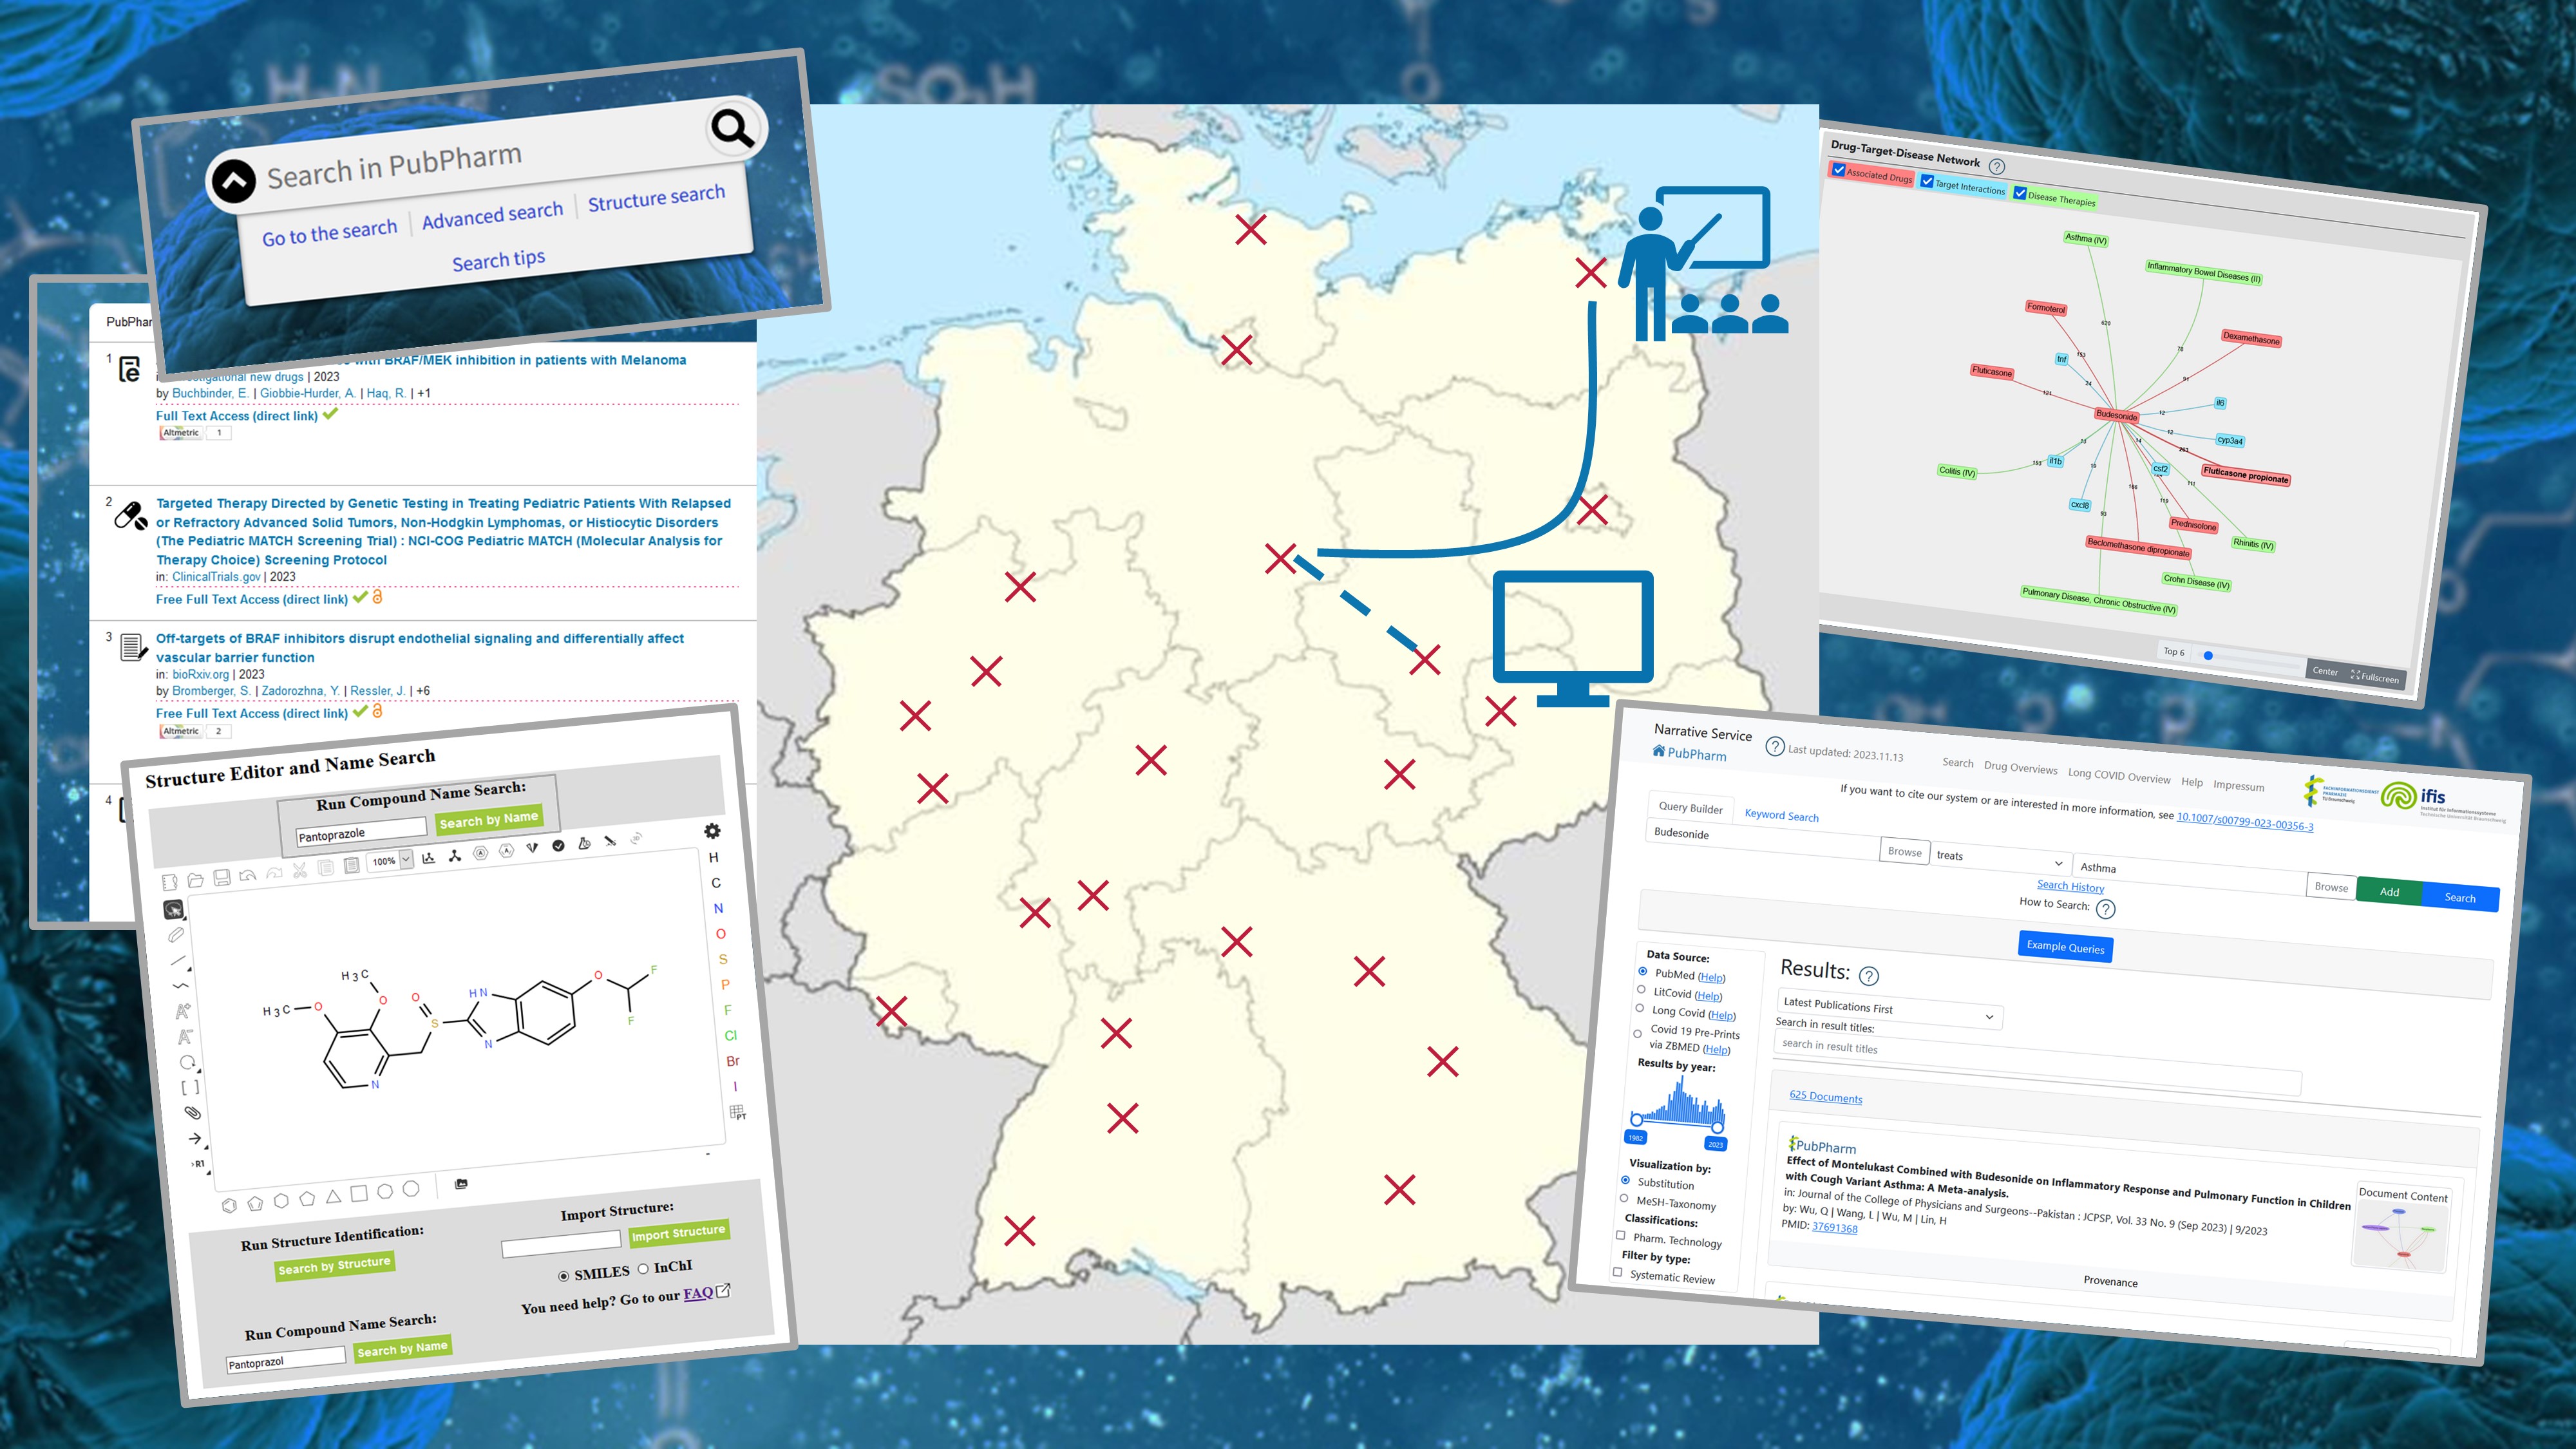Click the Advanced search link
The height and width of the screenshot is (1449, 2576).
tap(492, 215)
